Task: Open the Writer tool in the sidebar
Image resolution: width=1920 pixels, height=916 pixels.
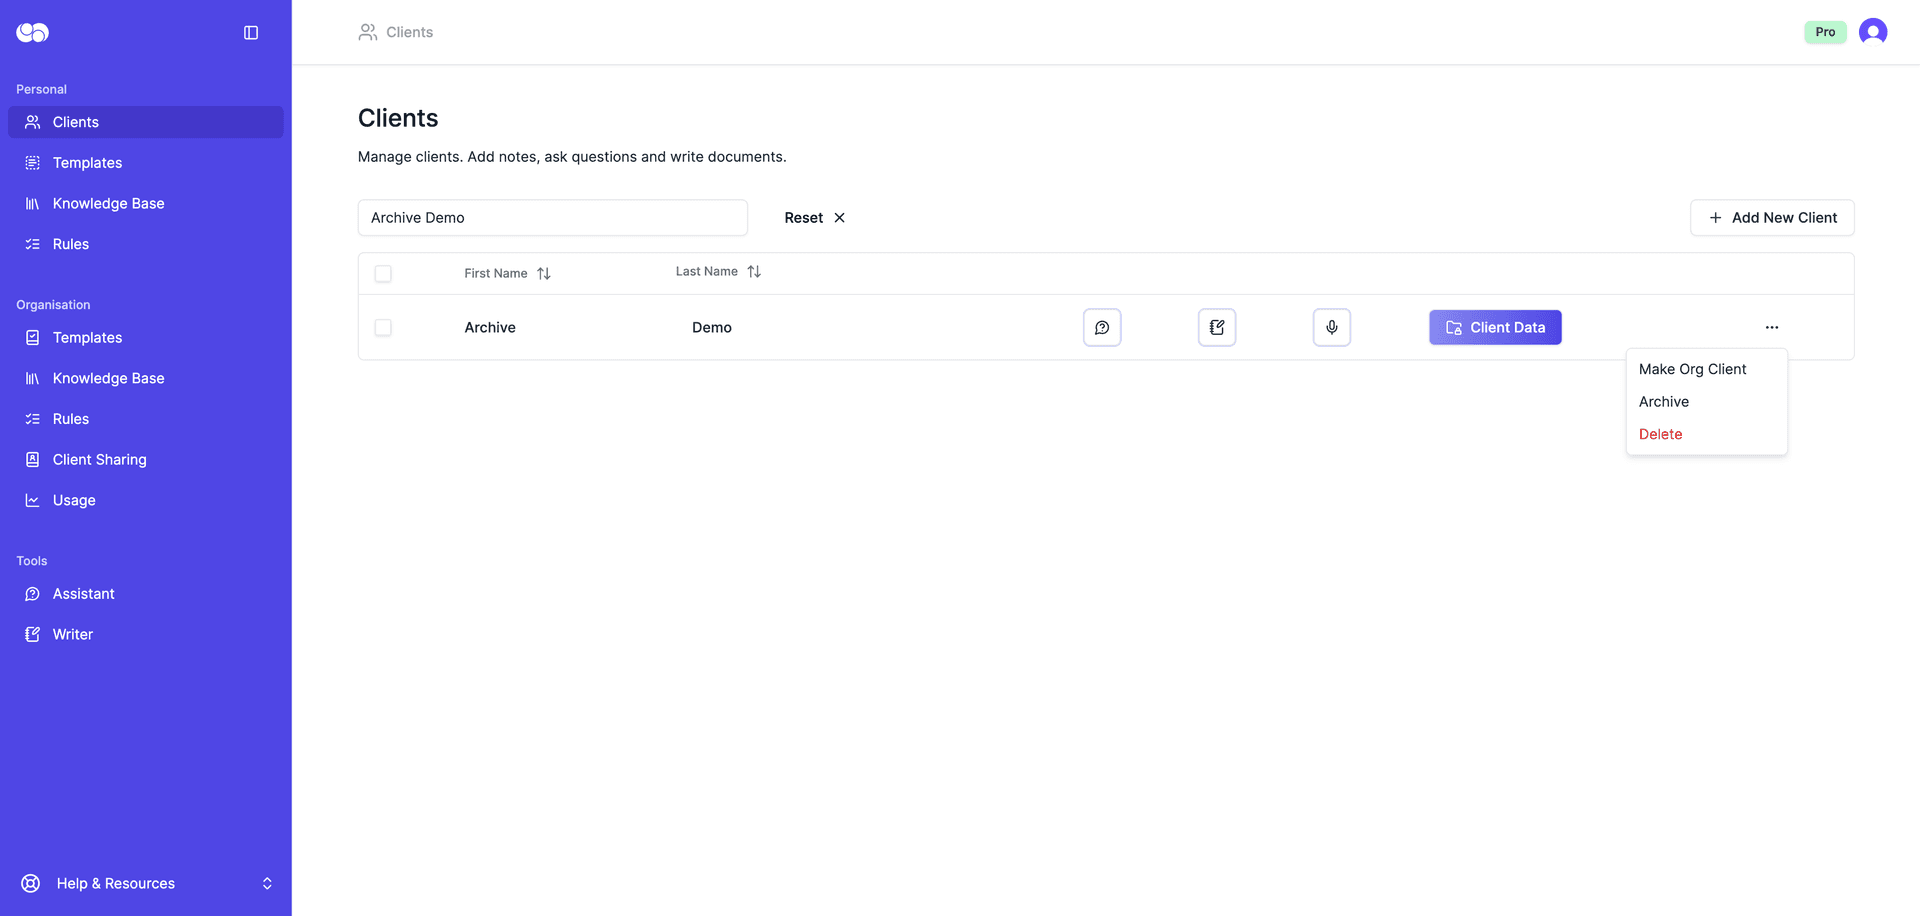Action: point(72,633)
